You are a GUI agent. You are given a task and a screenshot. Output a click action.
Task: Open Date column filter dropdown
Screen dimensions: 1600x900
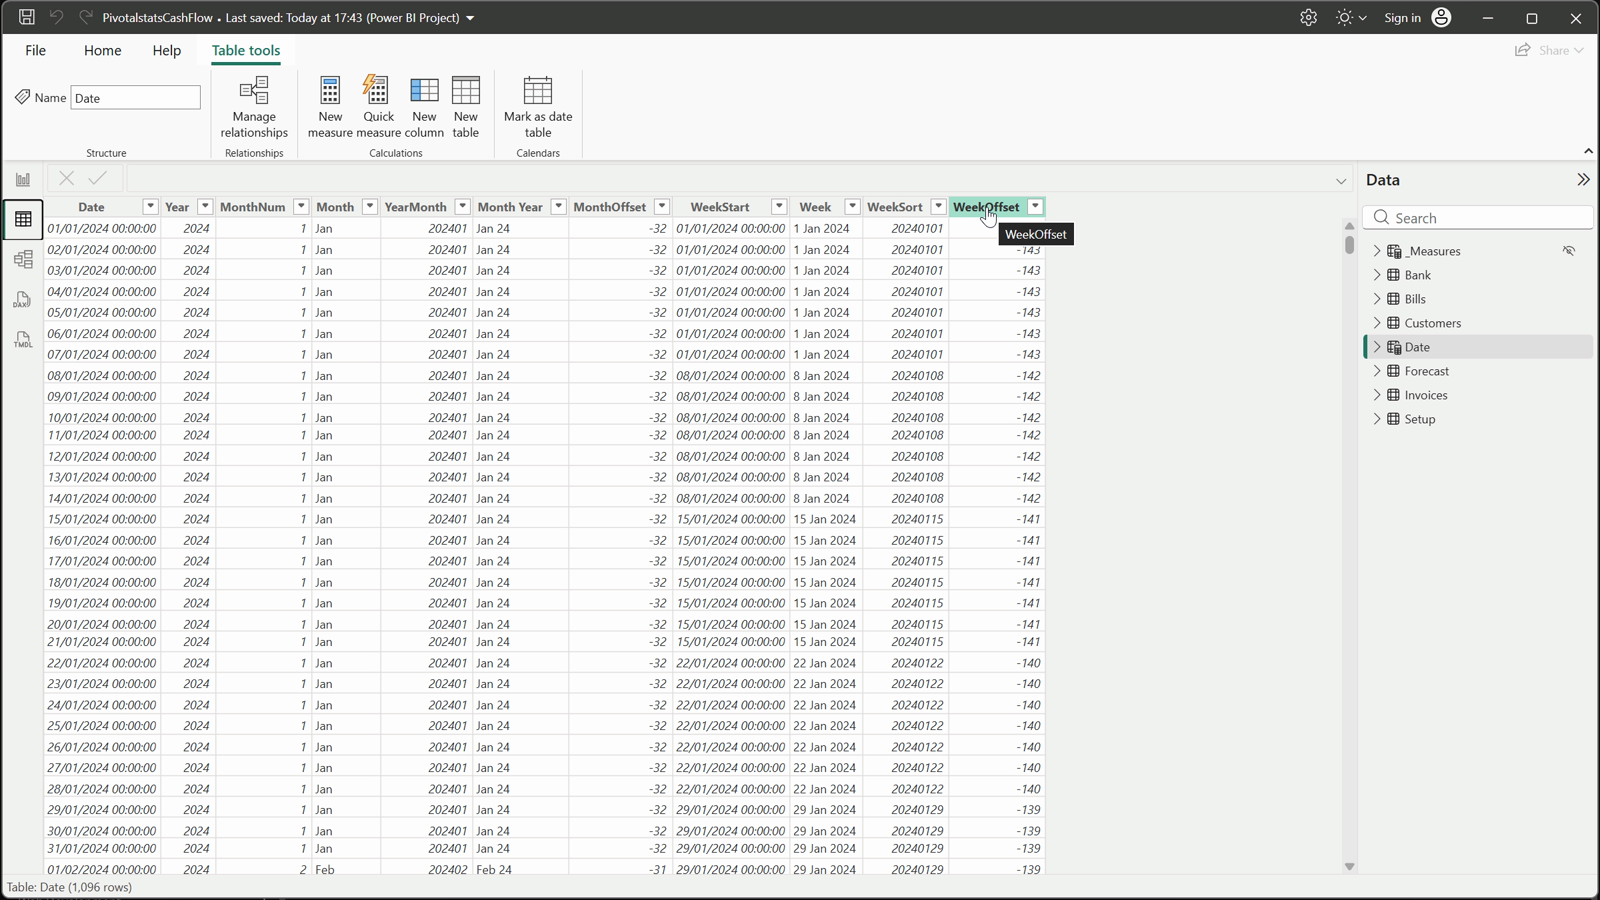coord(150,207)
